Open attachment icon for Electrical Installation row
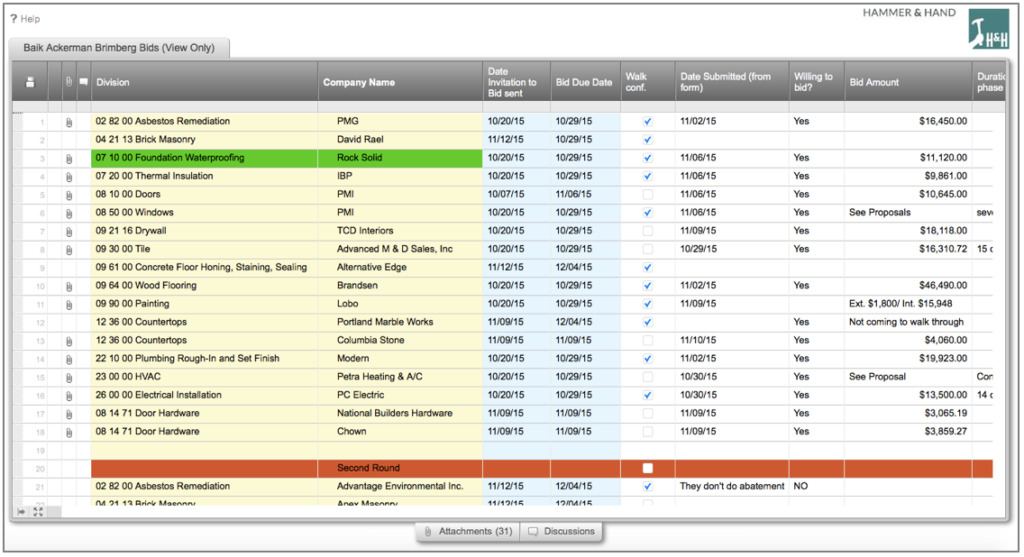 (x=69, y=396)
